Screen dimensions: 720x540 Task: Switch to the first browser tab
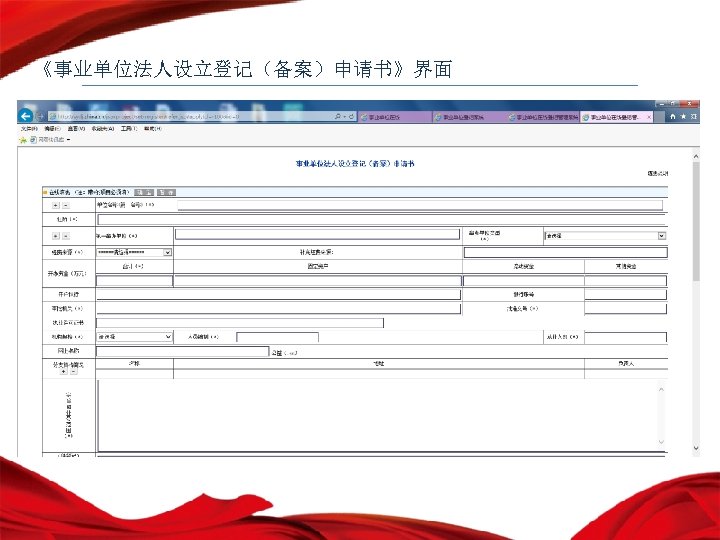pos(395,117)
